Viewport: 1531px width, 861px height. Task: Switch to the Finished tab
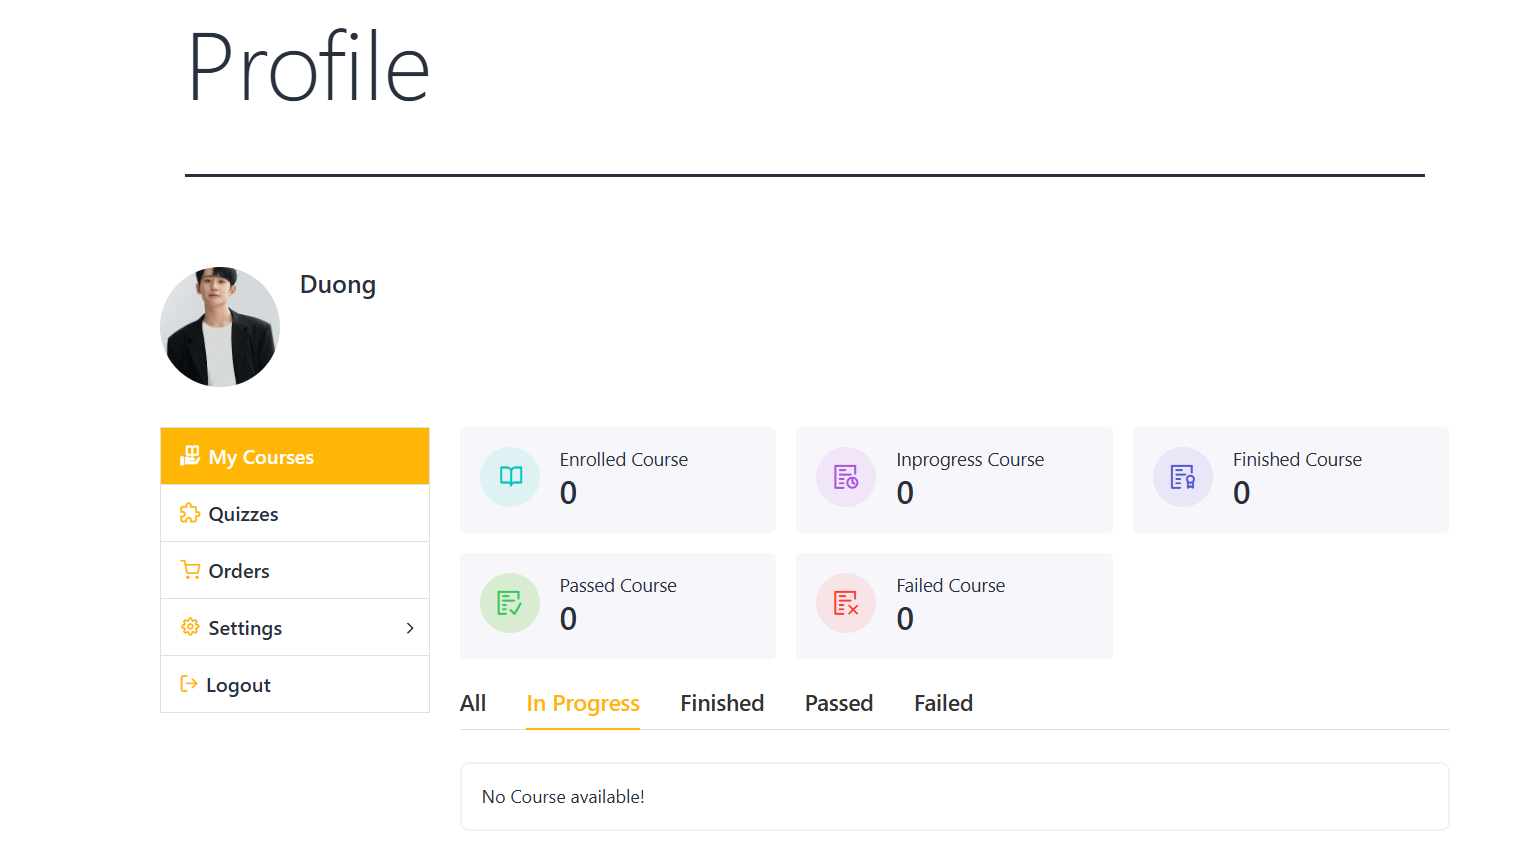(x=722, y=704)
